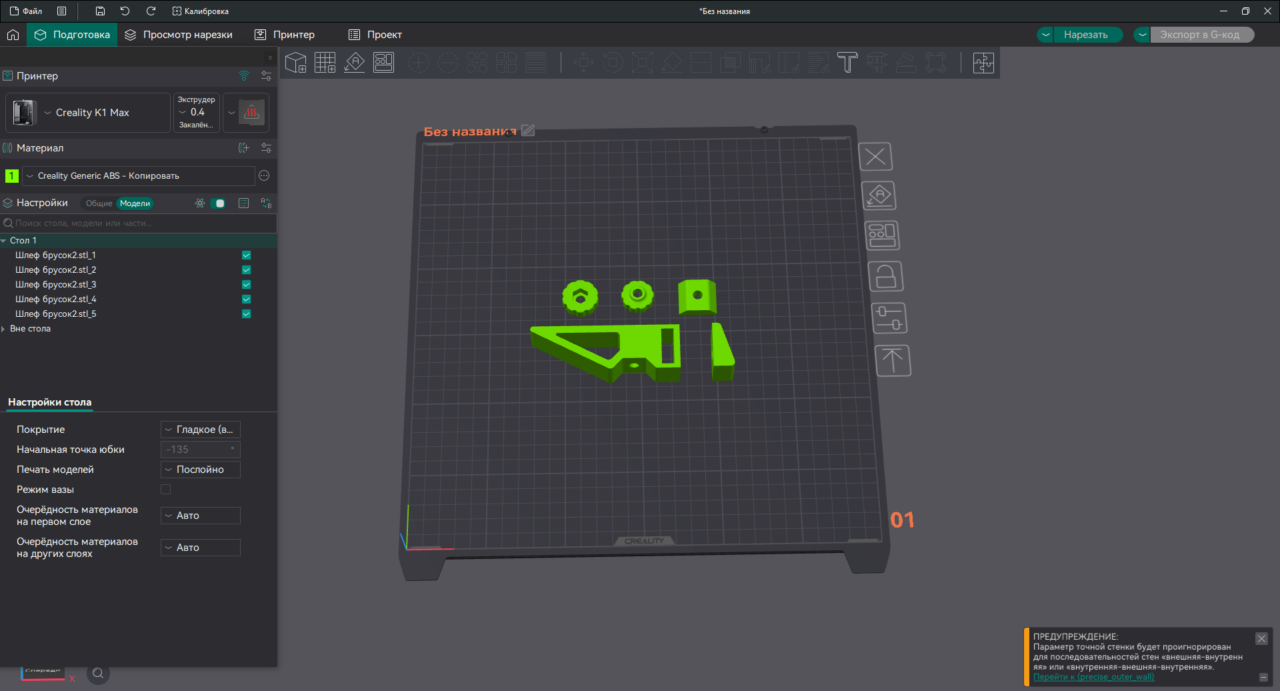Click the Arrange all objects icon
The image size is (1280, 691).
383,63
